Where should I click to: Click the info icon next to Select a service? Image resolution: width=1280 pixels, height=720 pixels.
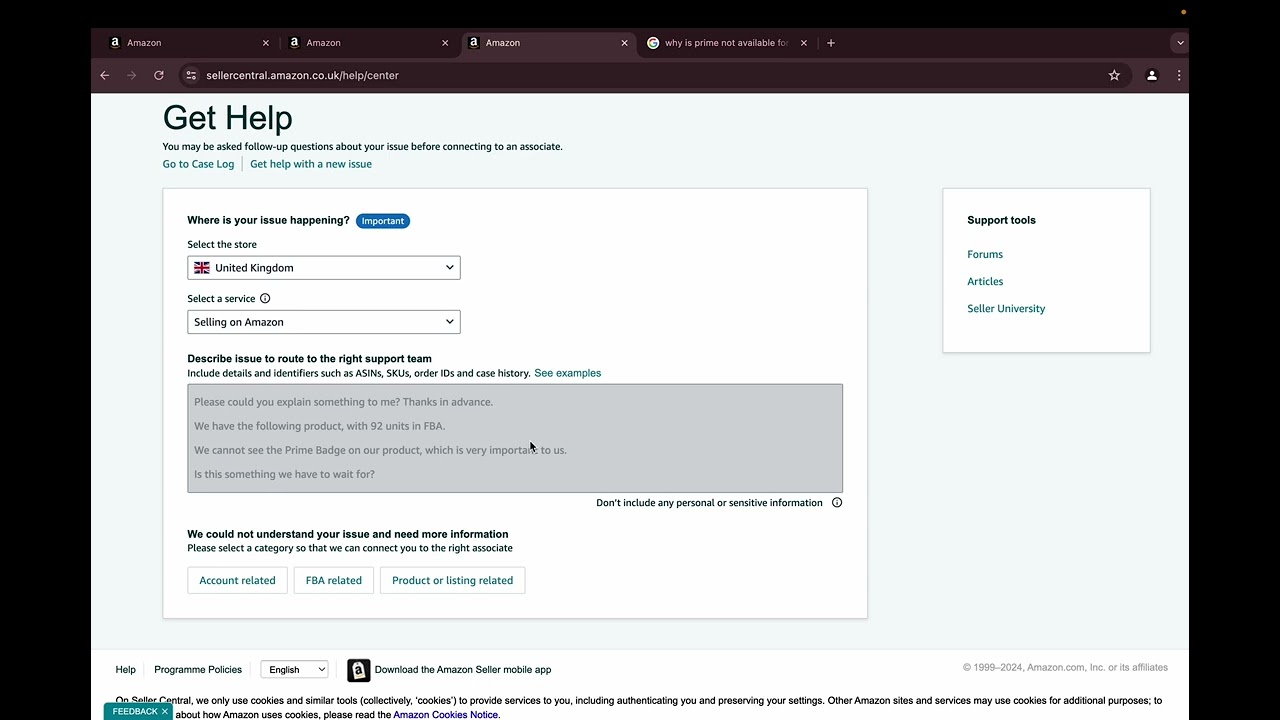click(265, 298)
